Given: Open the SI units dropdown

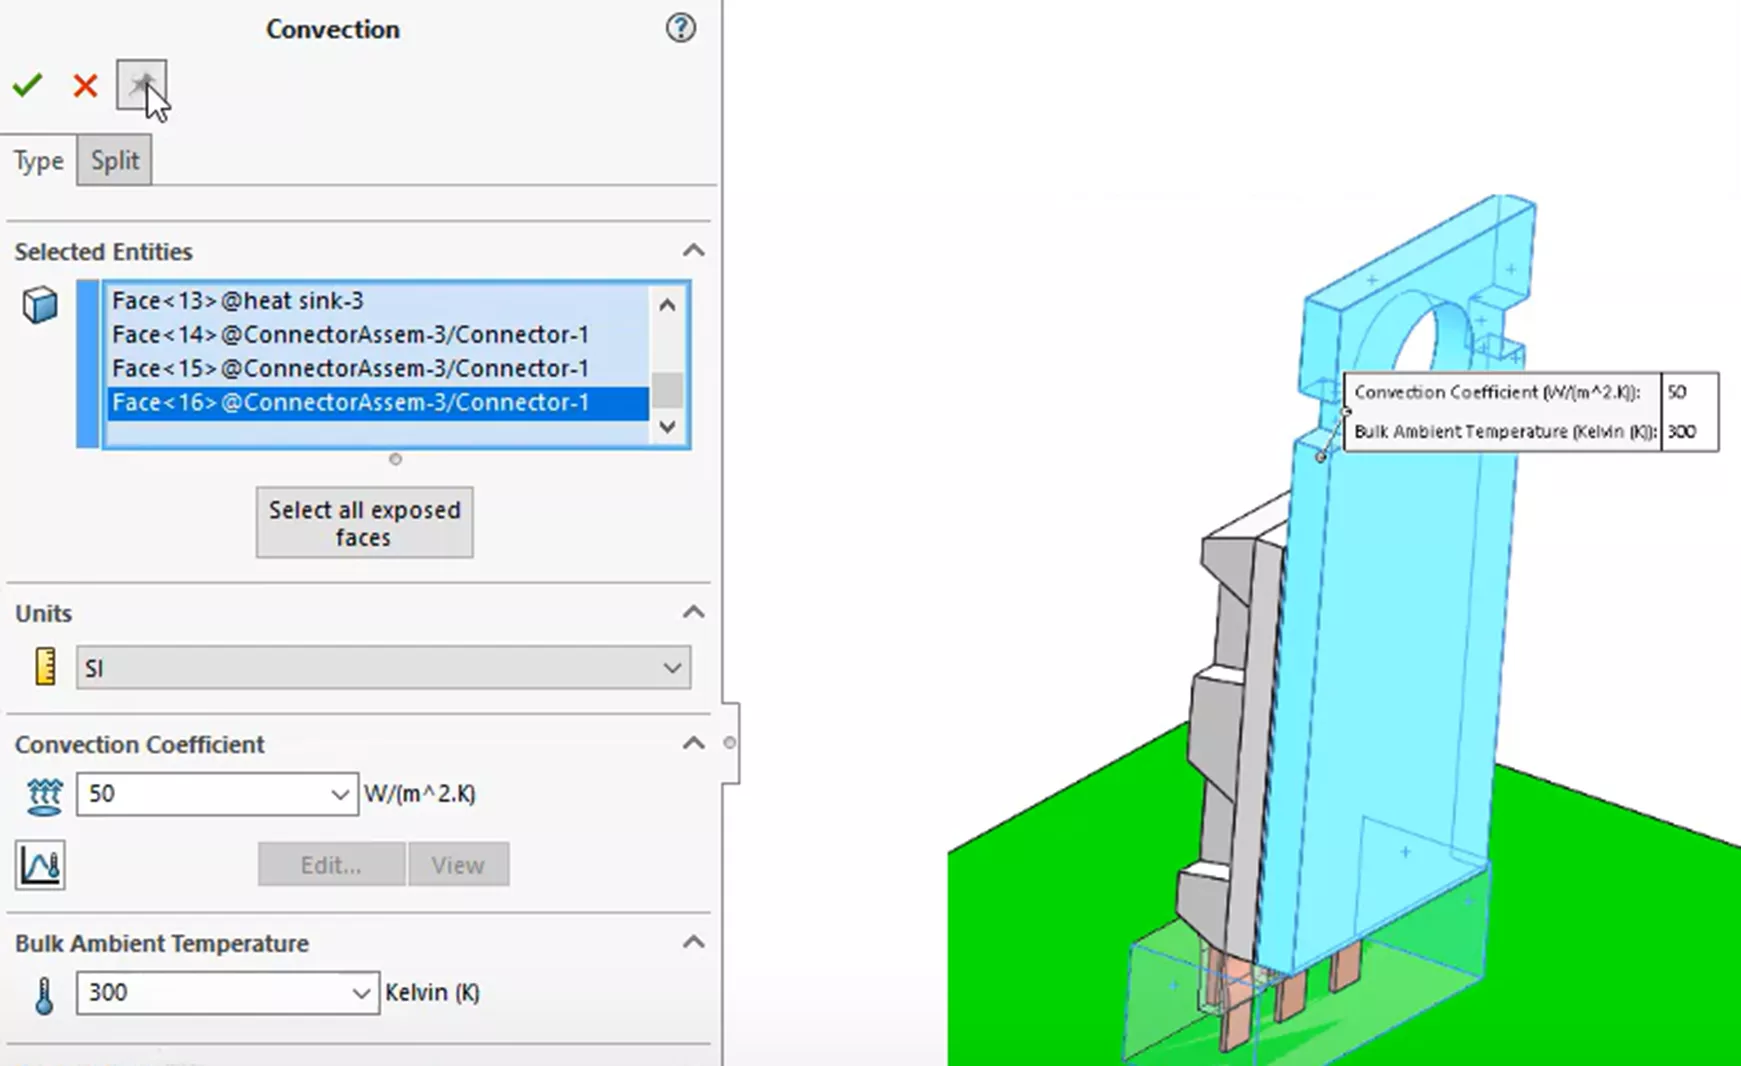Looking at the screenshot, I should coord(672,667).
